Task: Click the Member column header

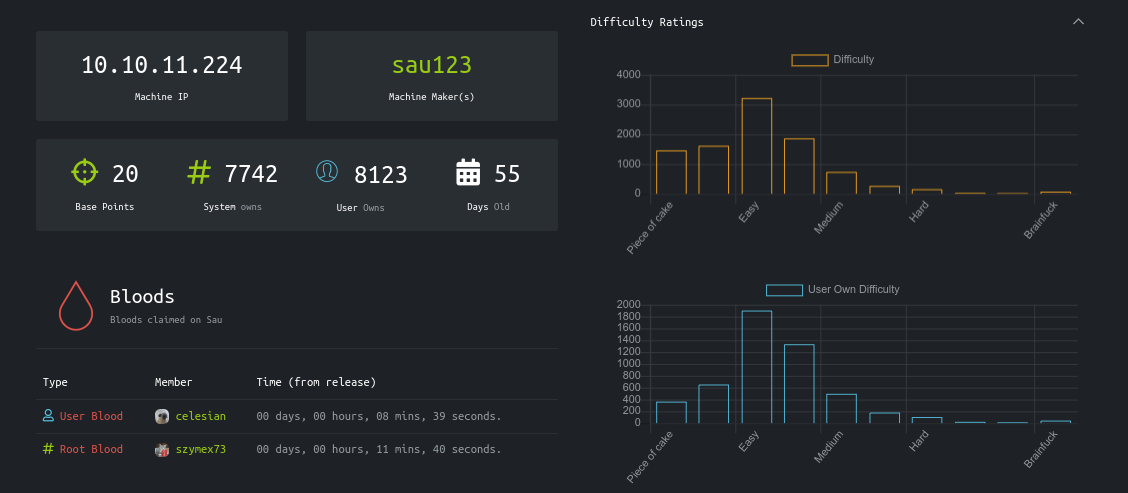Action: pyautogui.click(x=173, y=382)
